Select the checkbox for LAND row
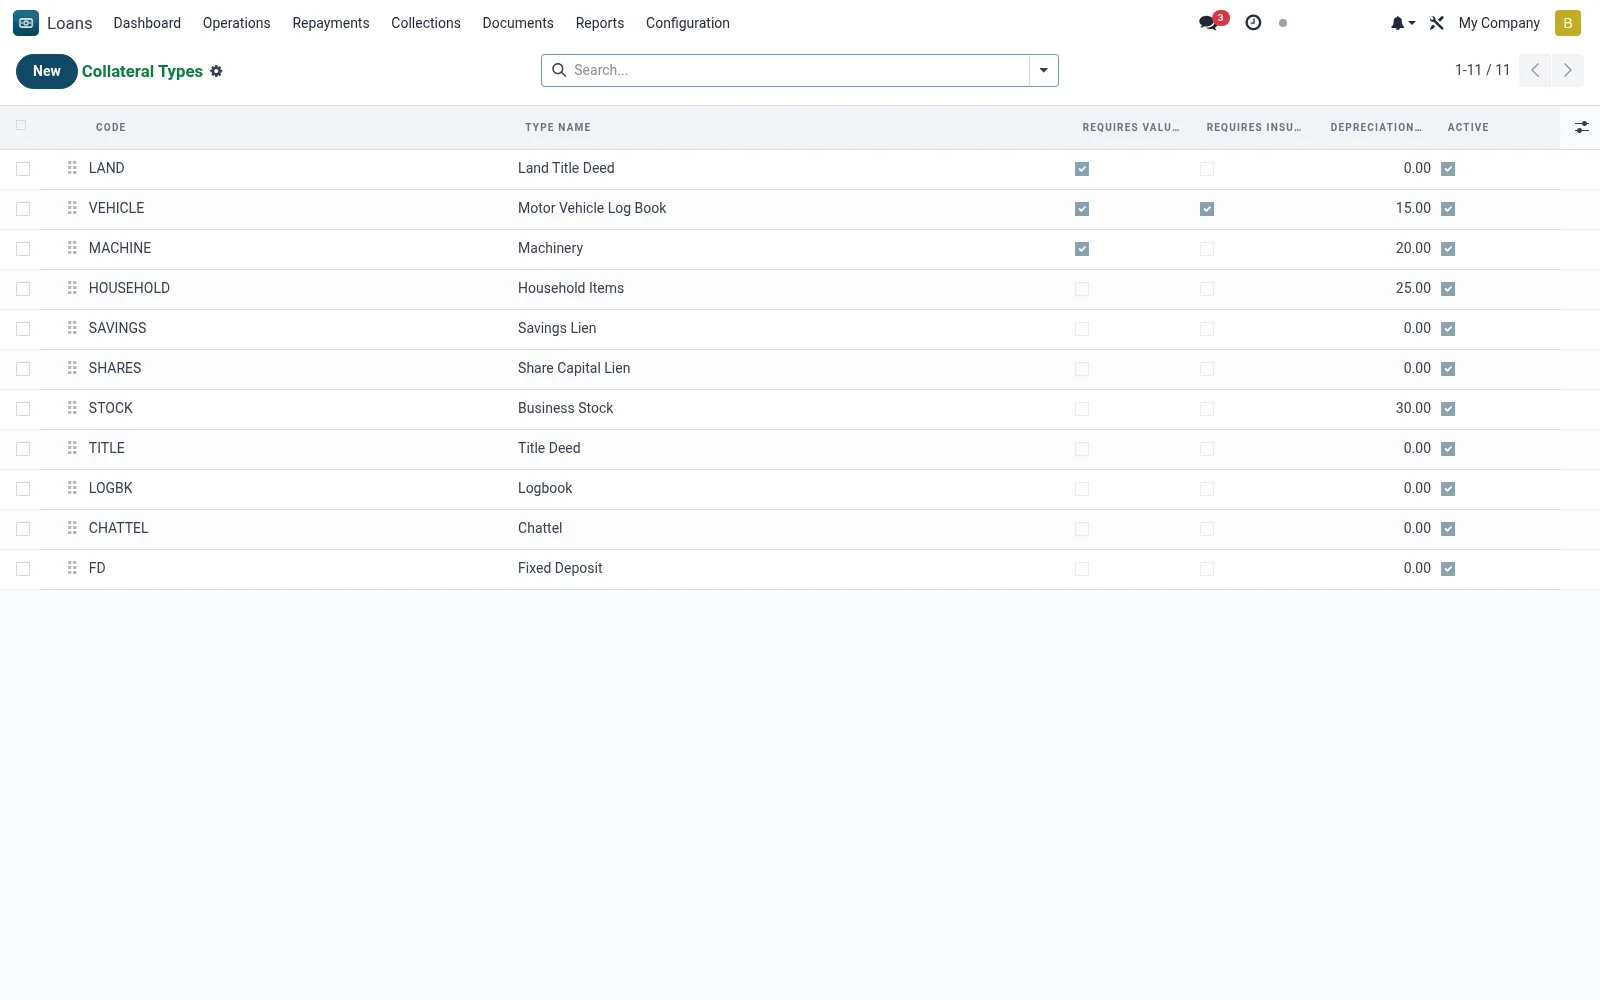This screenshot has height=1000, width=1600. tap(23, 169)
